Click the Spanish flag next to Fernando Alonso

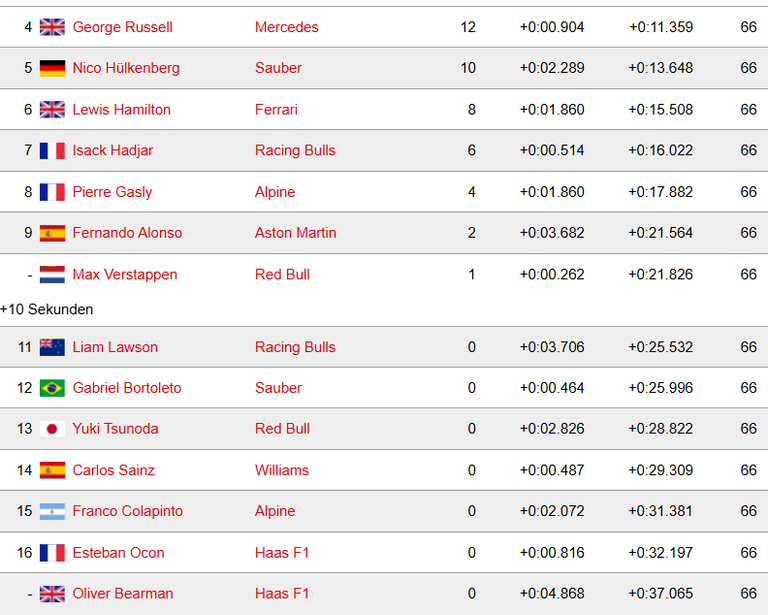(52, 233)
